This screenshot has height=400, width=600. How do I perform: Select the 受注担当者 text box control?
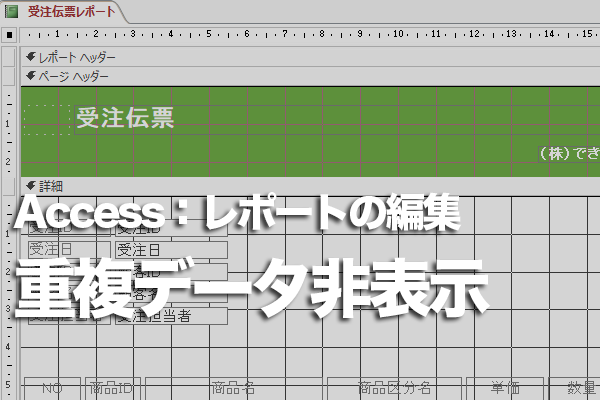tap(171, 316)
